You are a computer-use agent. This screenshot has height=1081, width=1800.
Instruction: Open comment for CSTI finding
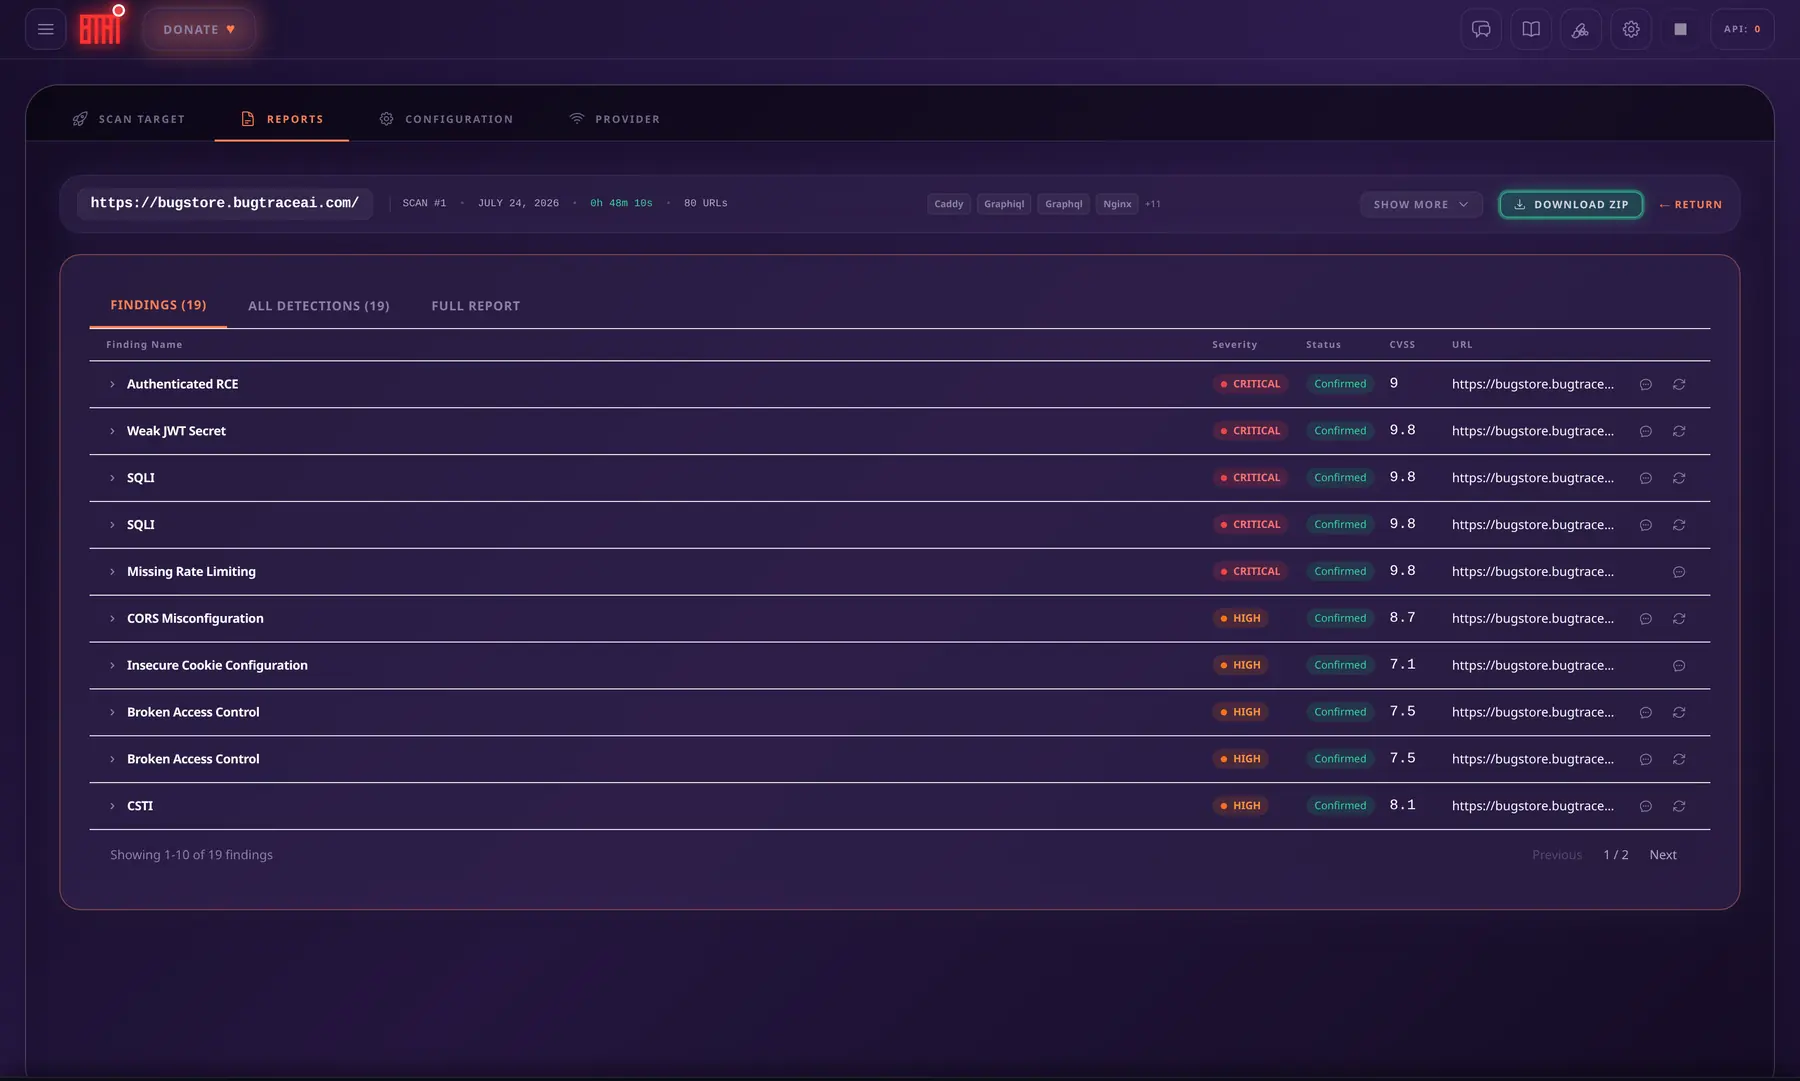pyautogui.click(x=1645, y=806)
